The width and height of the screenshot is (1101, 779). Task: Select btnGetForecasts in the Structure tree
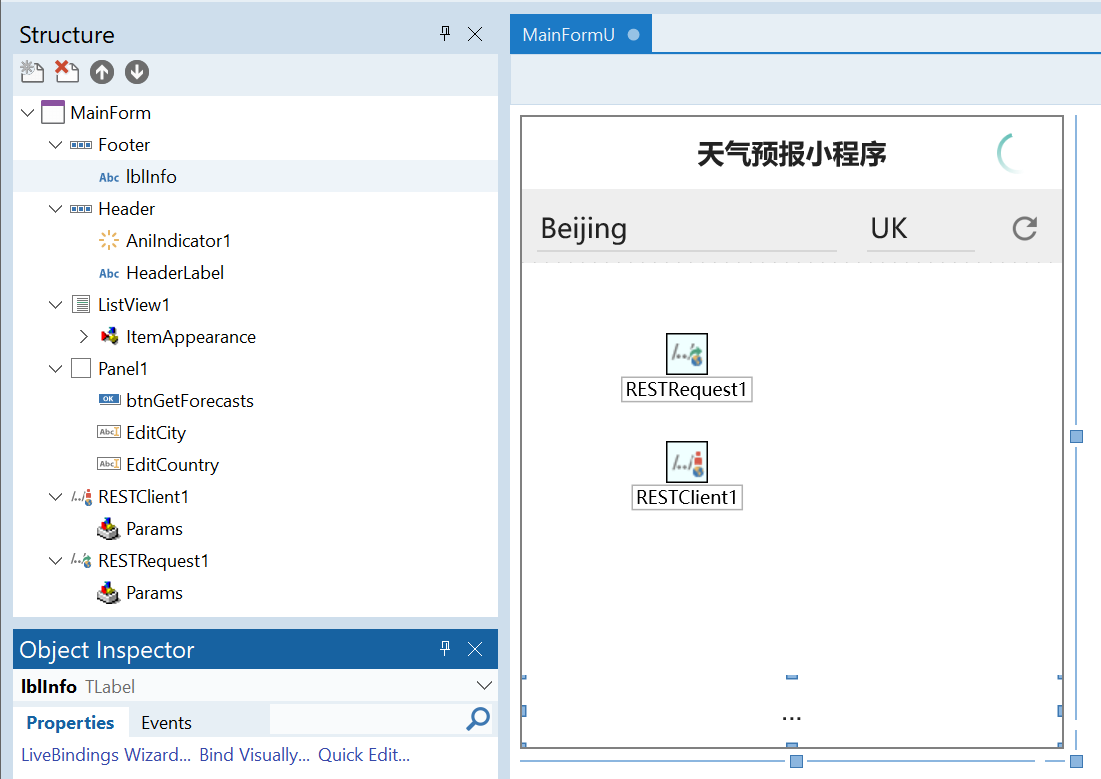click(189, 401)
